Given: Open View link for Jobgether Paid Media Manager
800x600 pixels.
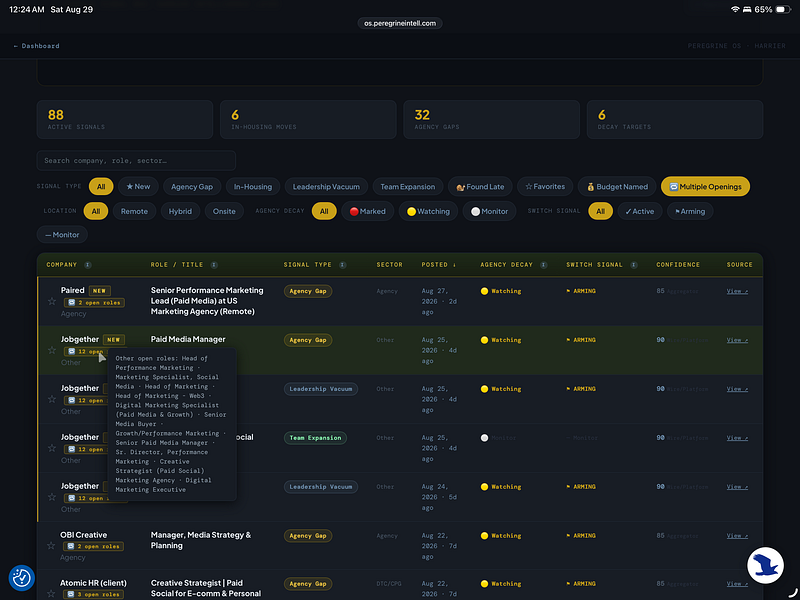Looking at the screenshot, I should coord(737,340).
